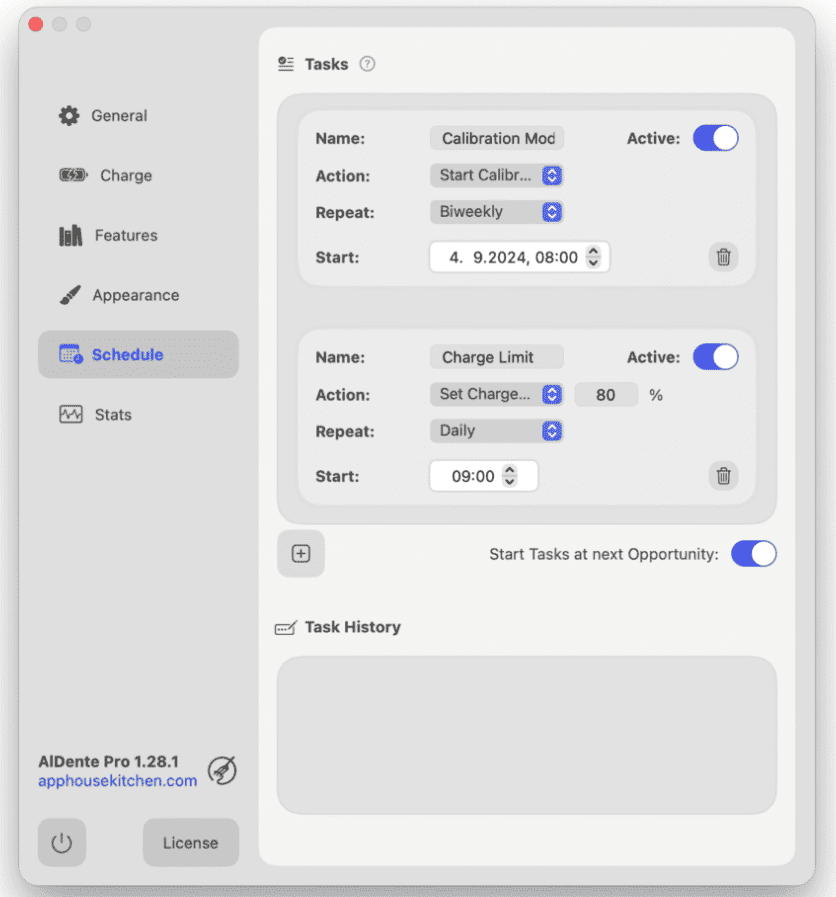Go to the Appearance tab

click(x=119, y=295)
